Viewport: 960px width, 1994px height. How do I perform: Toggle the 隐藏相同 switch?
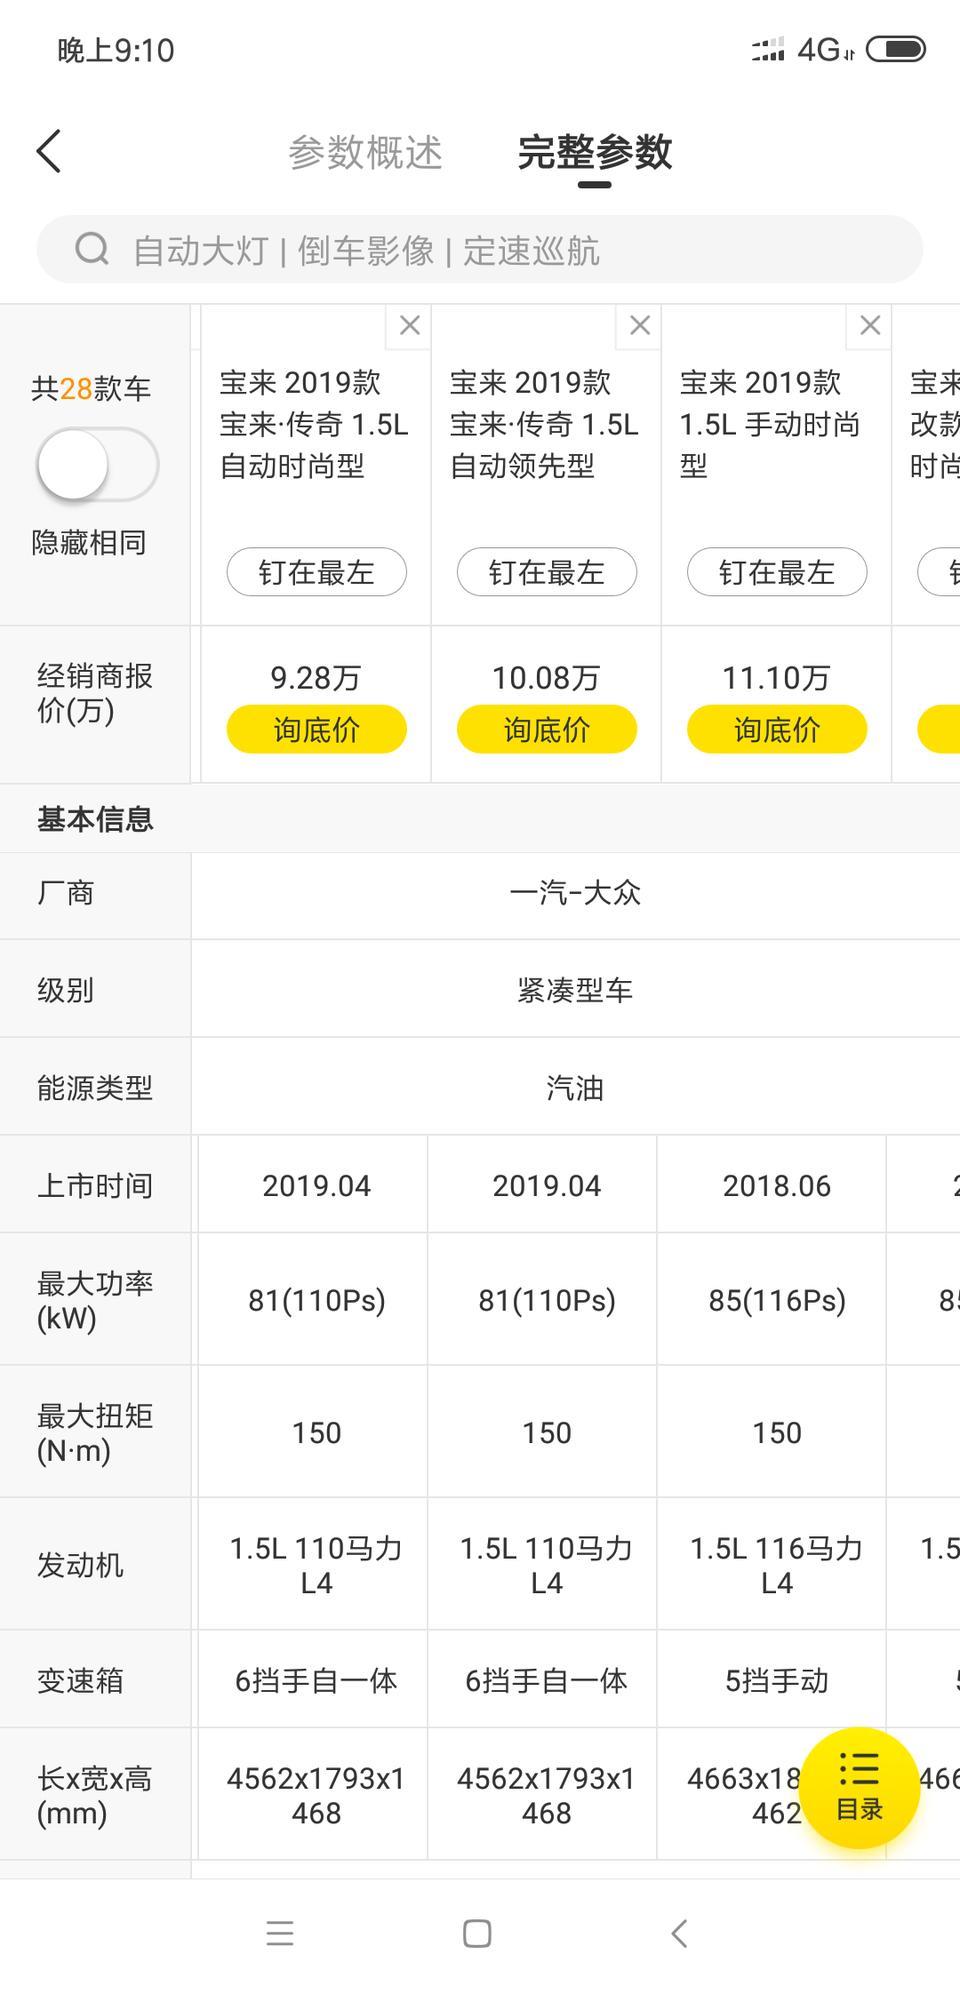click(x=97, y=464)
